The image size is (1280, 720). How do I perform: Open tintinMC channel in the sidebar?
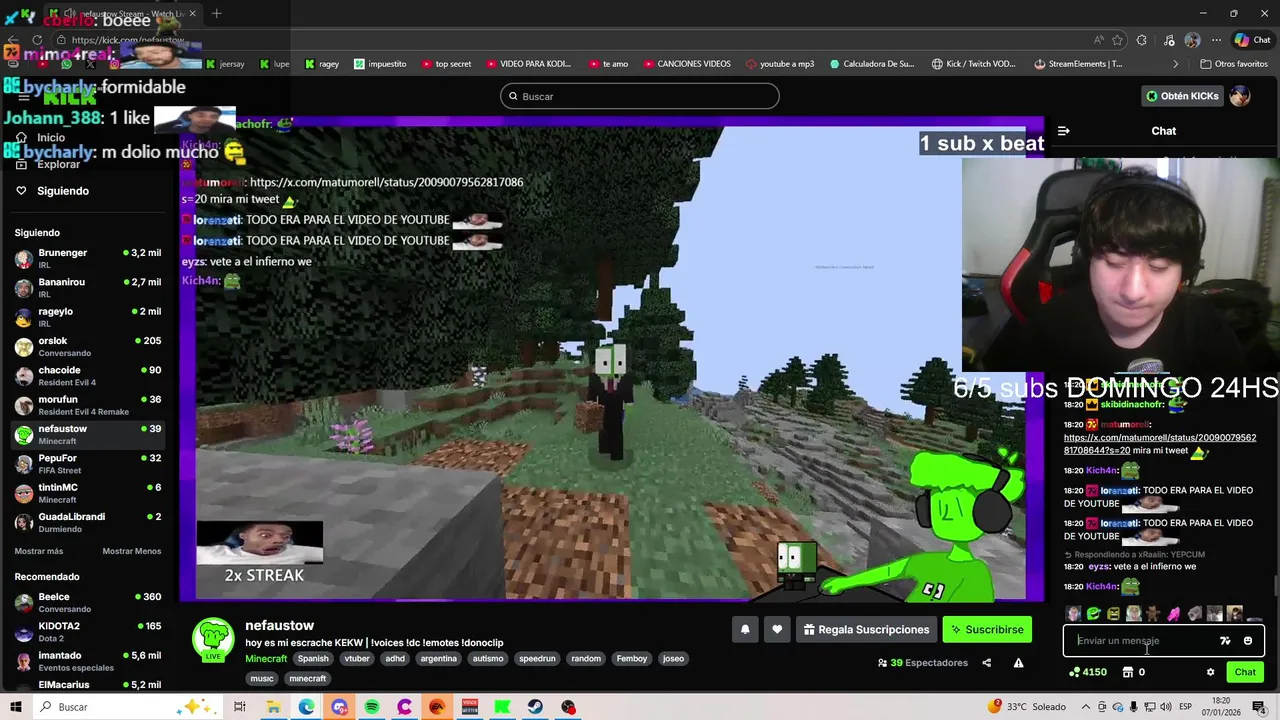click(x=88, y=493)
